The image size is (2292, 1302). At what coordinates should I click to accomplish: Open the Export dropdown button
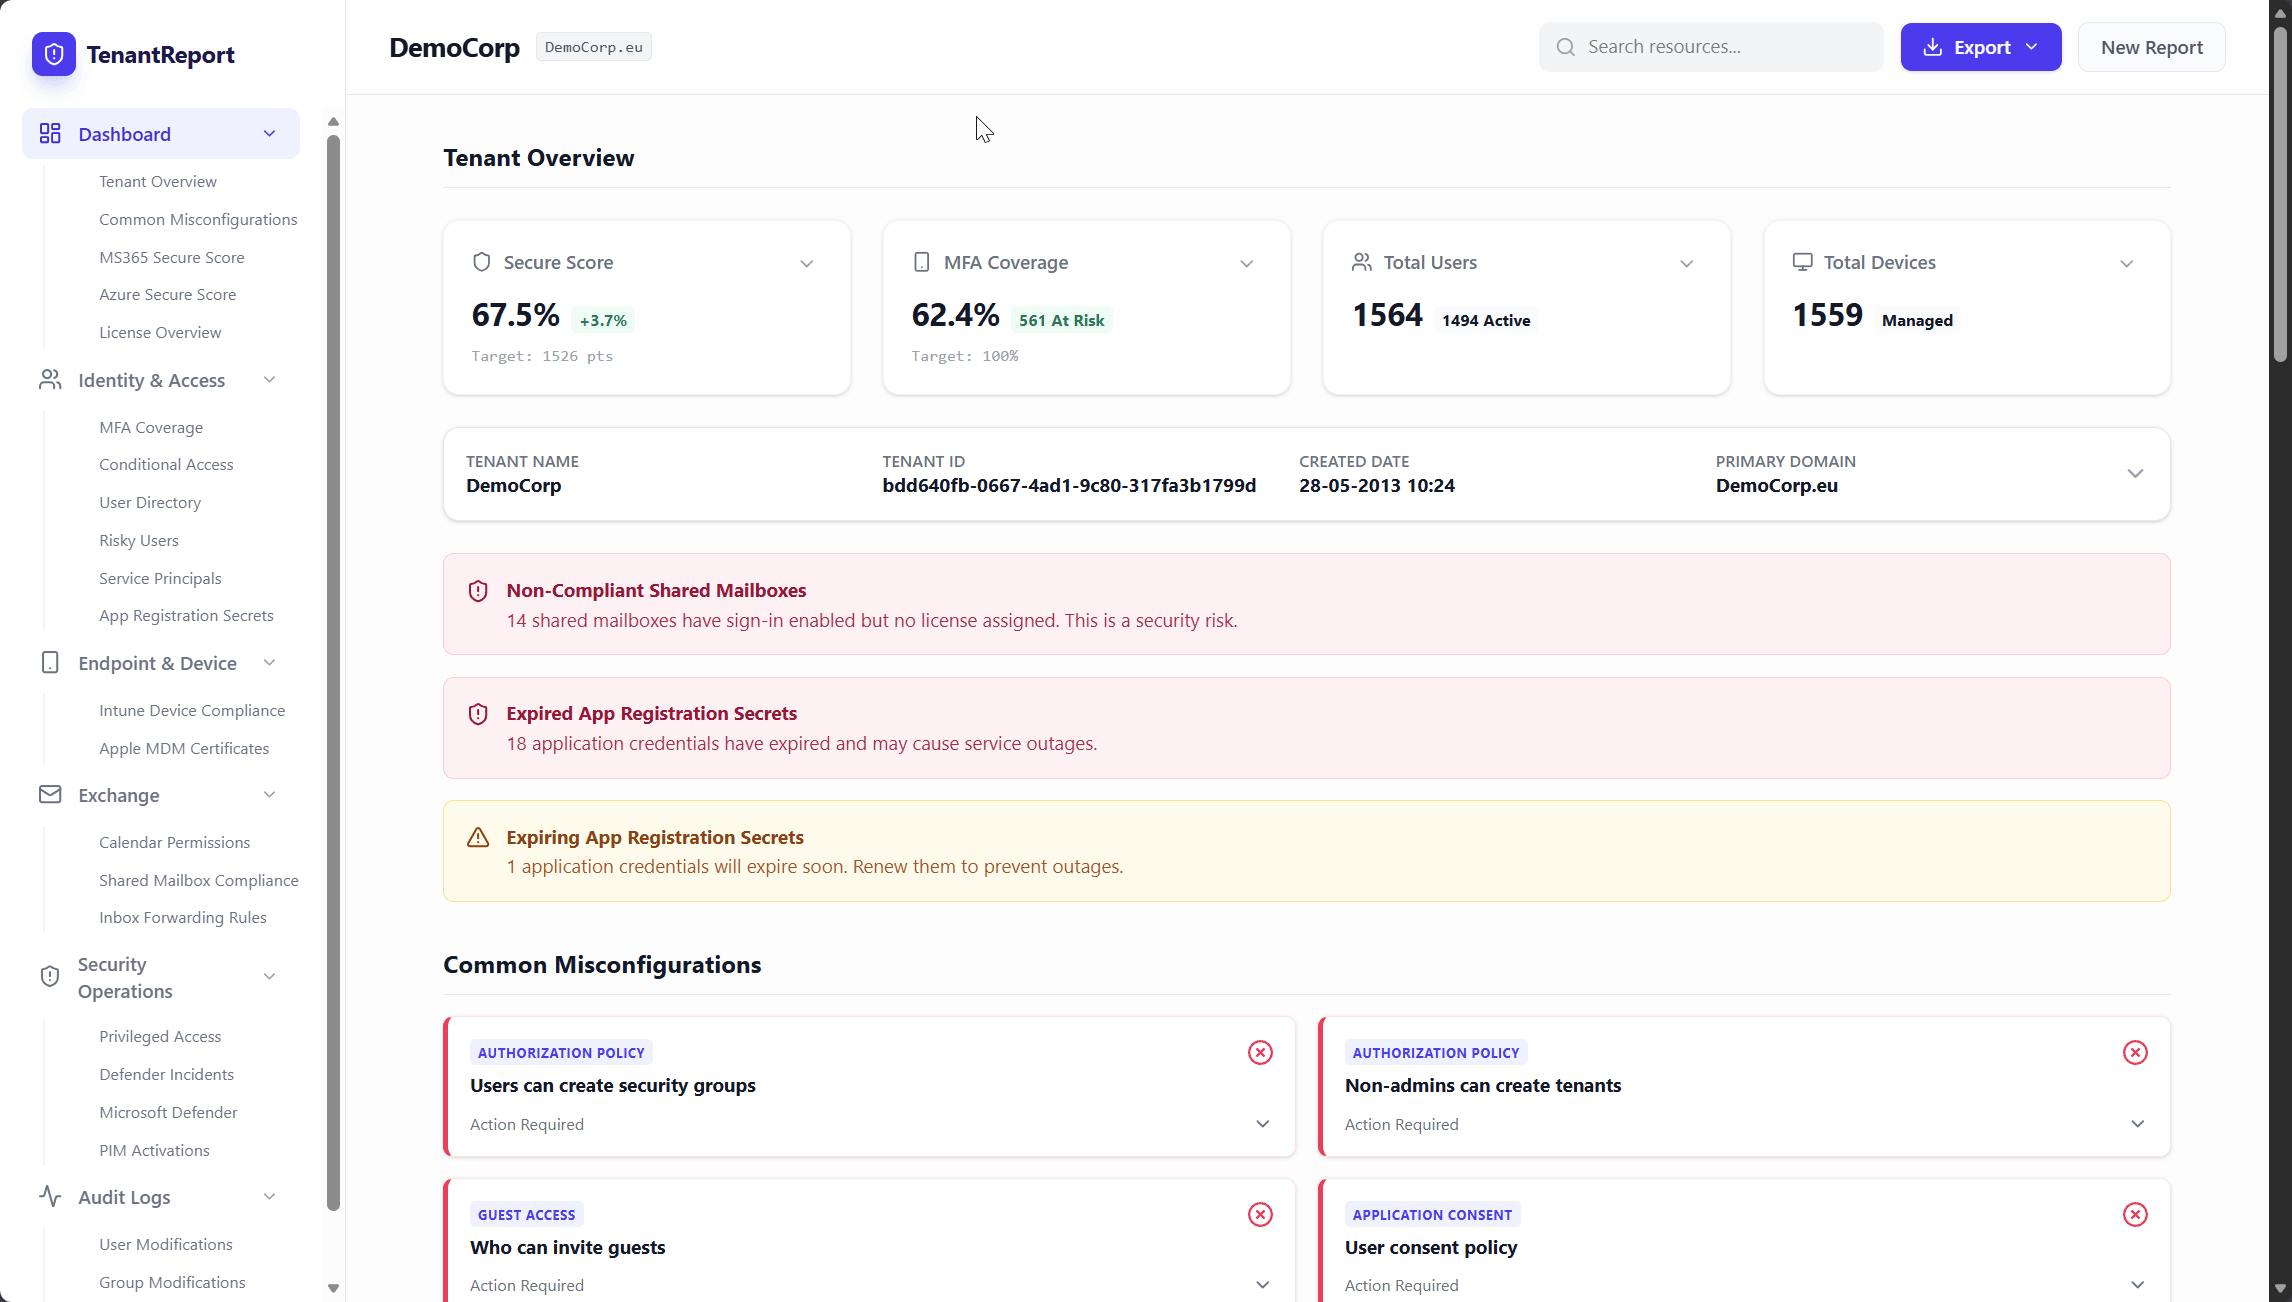[1980, 47]
